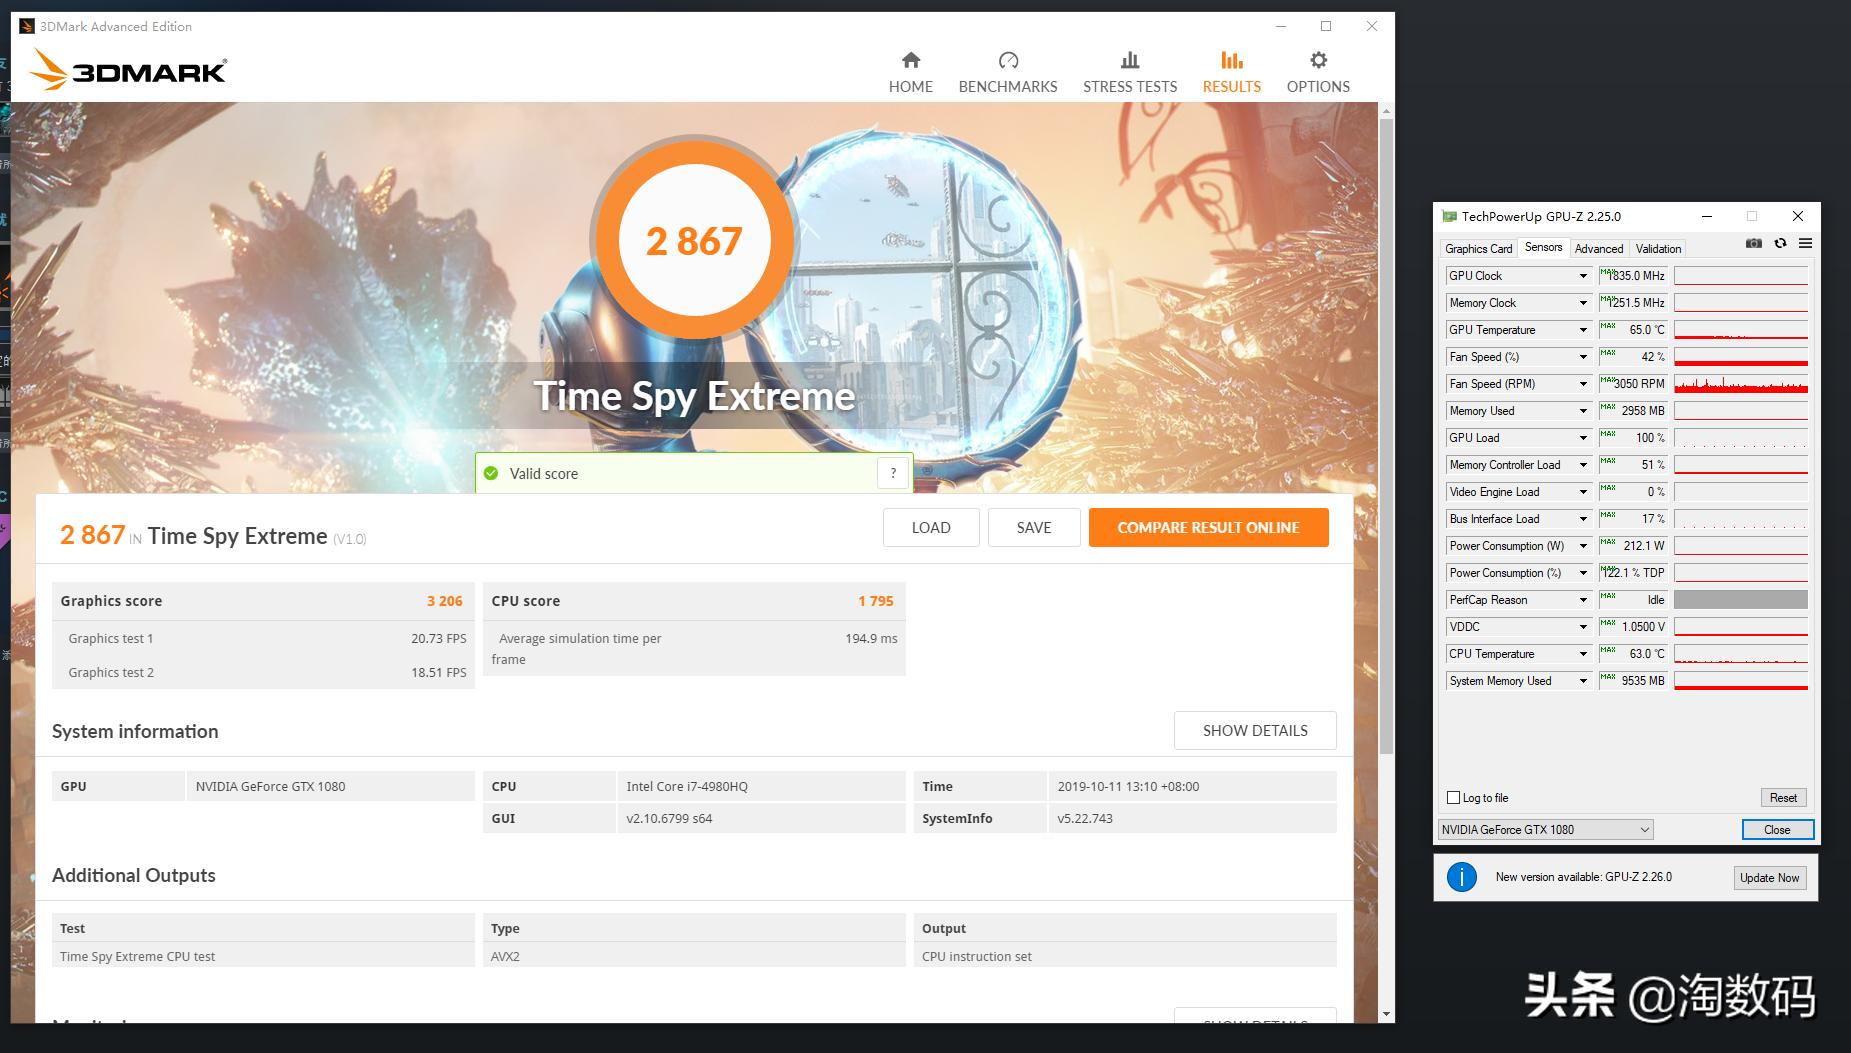Expand the Memory Controller Load dropdown
The height and width of the screenshot is (1053, 1851).
(1583, 465)
